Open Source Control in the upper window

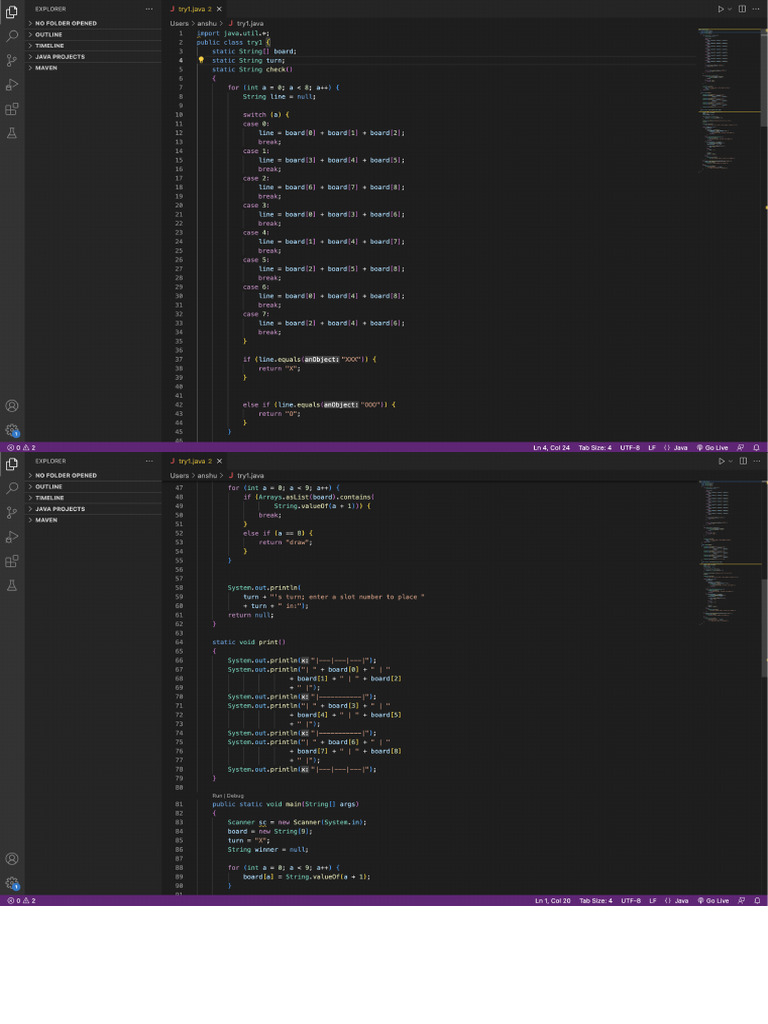(12, 60)
